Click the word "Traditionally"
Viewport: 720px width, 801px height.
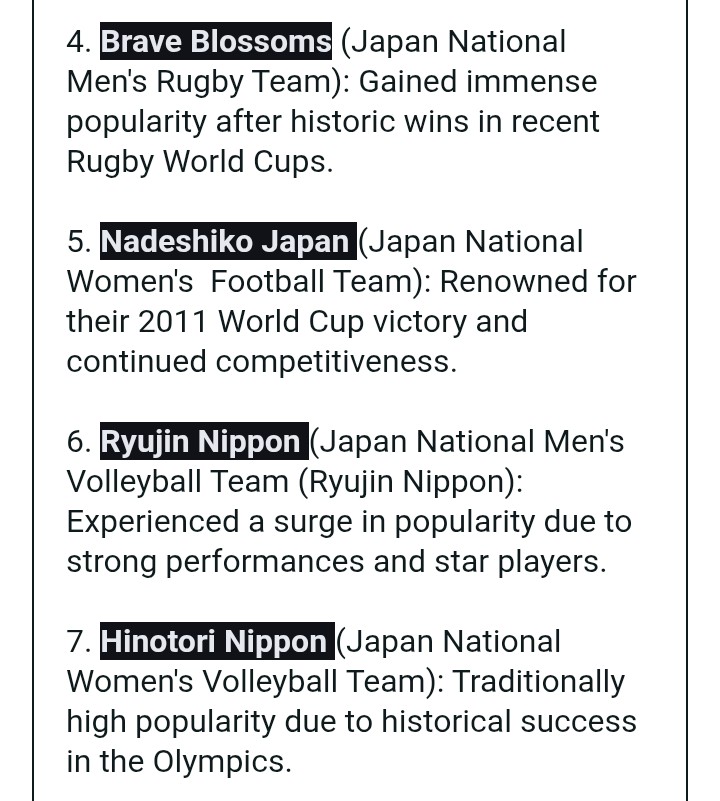pyautogui.click(x=538, y=681)
